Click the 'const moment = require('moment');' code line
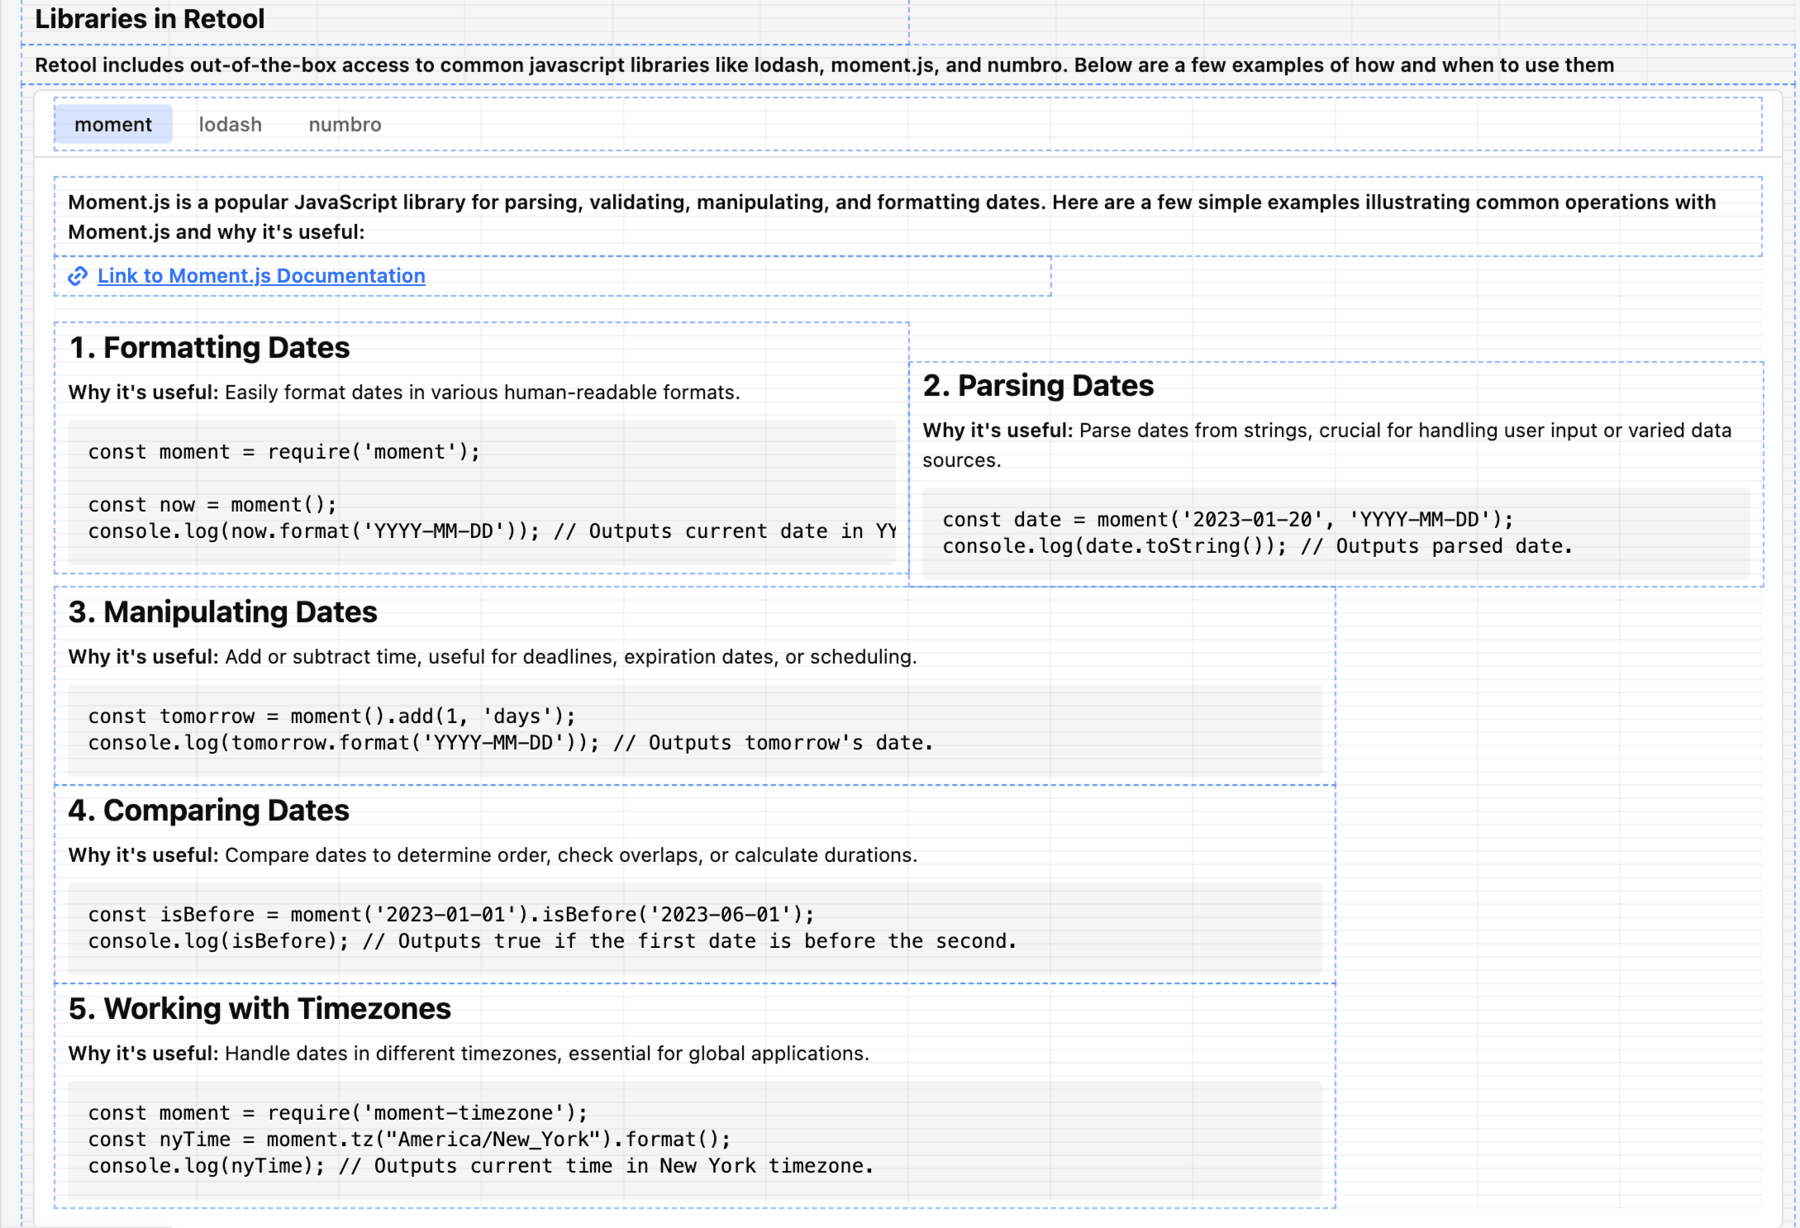Image resolution: width=1800 pixels, height=1228 pixels. click(284, 452)
